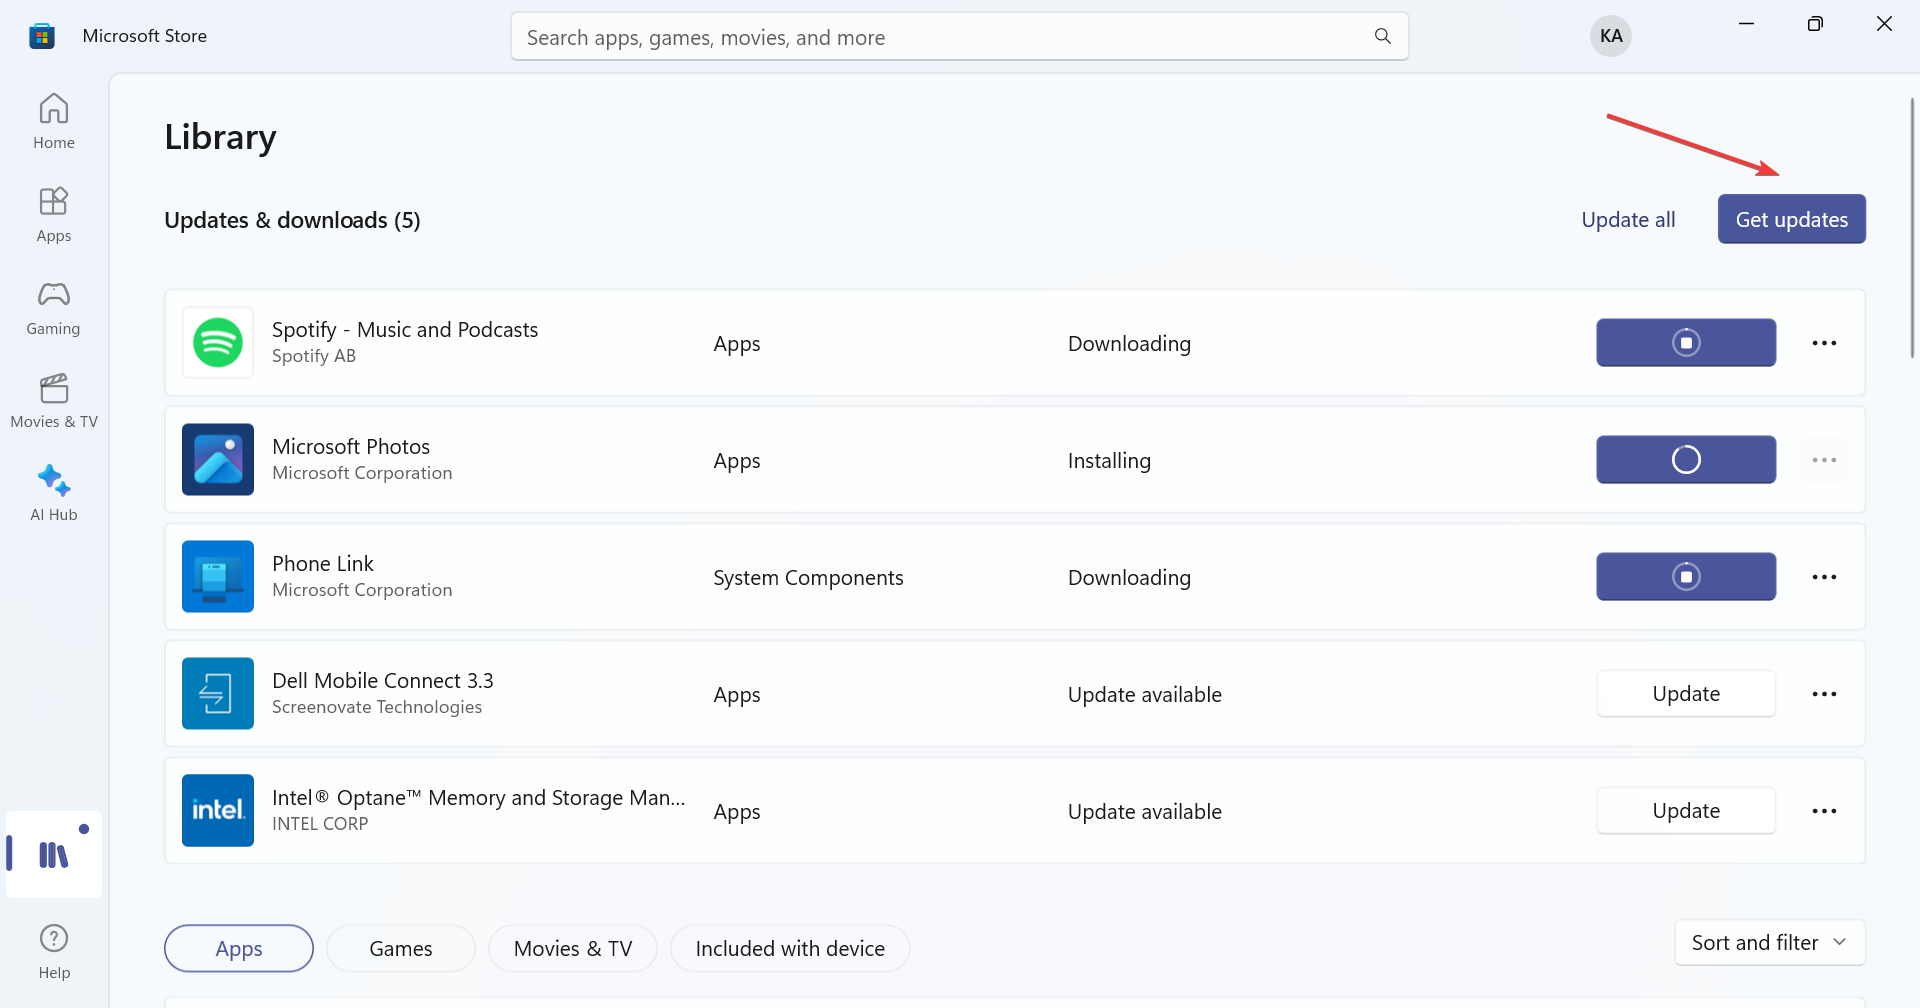This screenshot has width=1920, height=1008.
Task: Go to Apps section in sidebar
Action: pos(54,215)
